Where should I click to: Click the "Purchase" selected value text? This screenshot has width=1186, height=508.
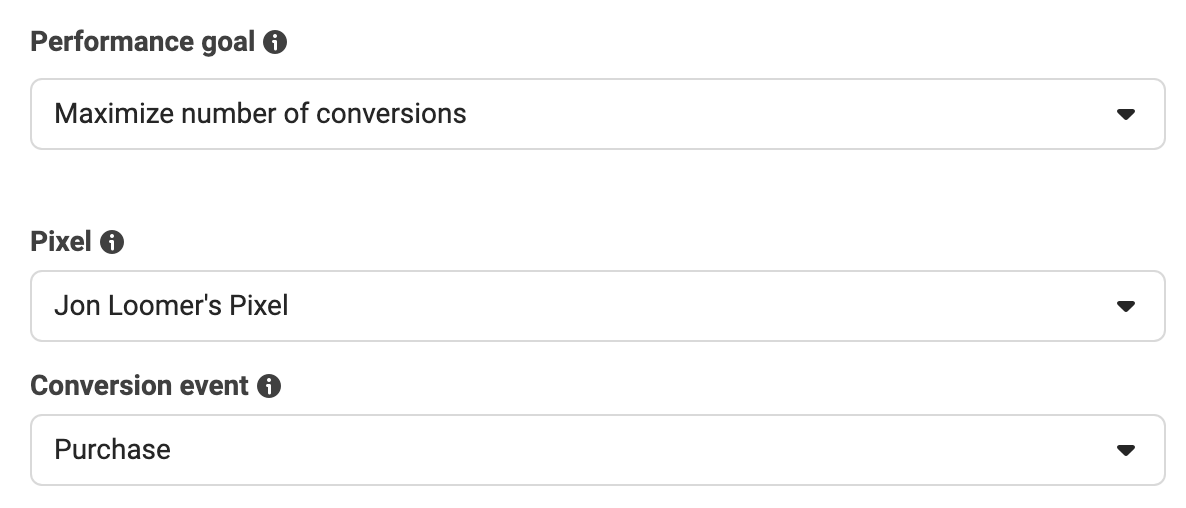113,450
